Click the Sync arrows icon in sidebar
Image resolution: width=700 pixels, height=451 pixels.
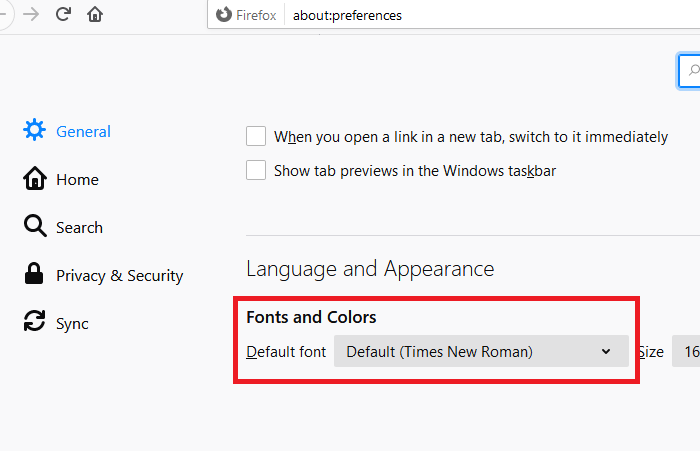(35, 323)
